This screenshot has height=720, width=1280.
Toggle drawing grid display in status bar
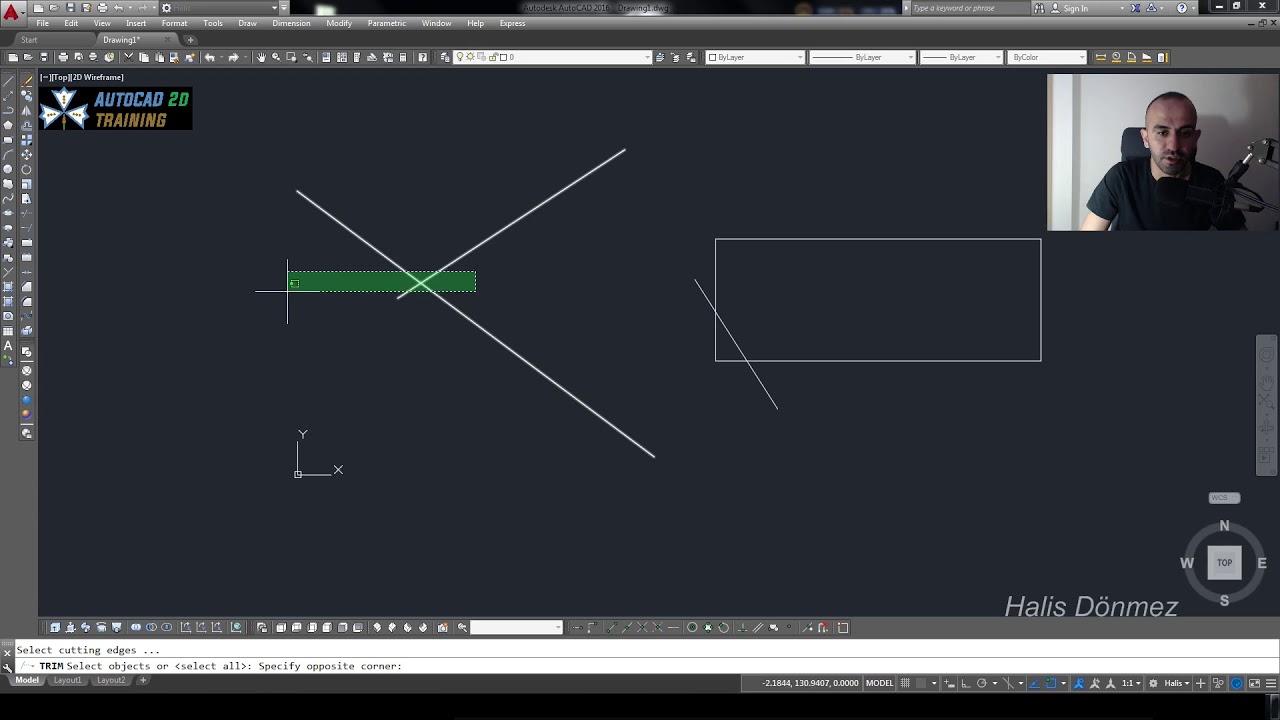(905, 683)
